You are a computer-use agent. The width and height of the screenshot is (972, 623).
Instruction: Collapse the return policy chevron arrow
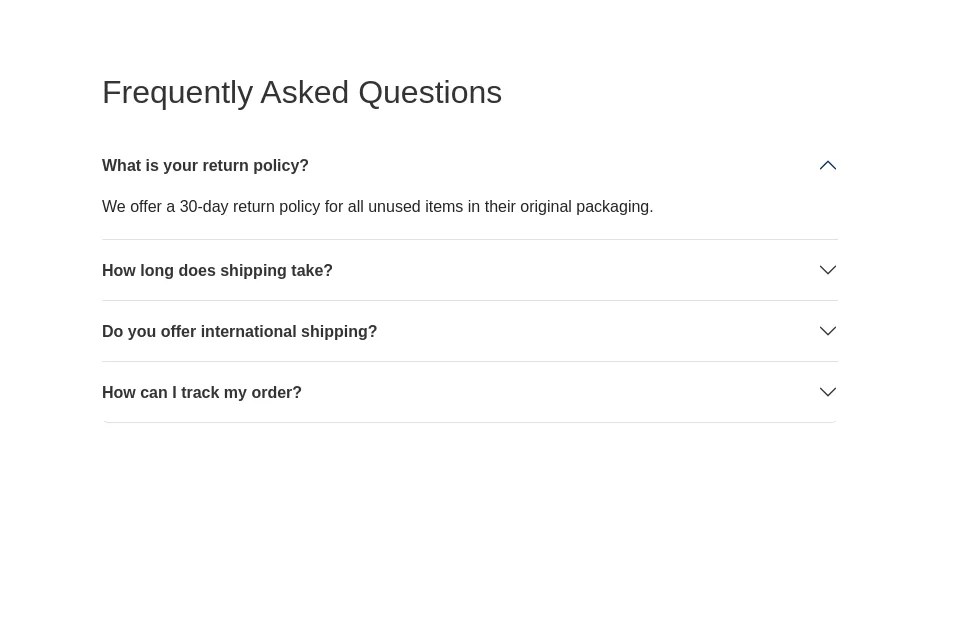click(827, 166)
